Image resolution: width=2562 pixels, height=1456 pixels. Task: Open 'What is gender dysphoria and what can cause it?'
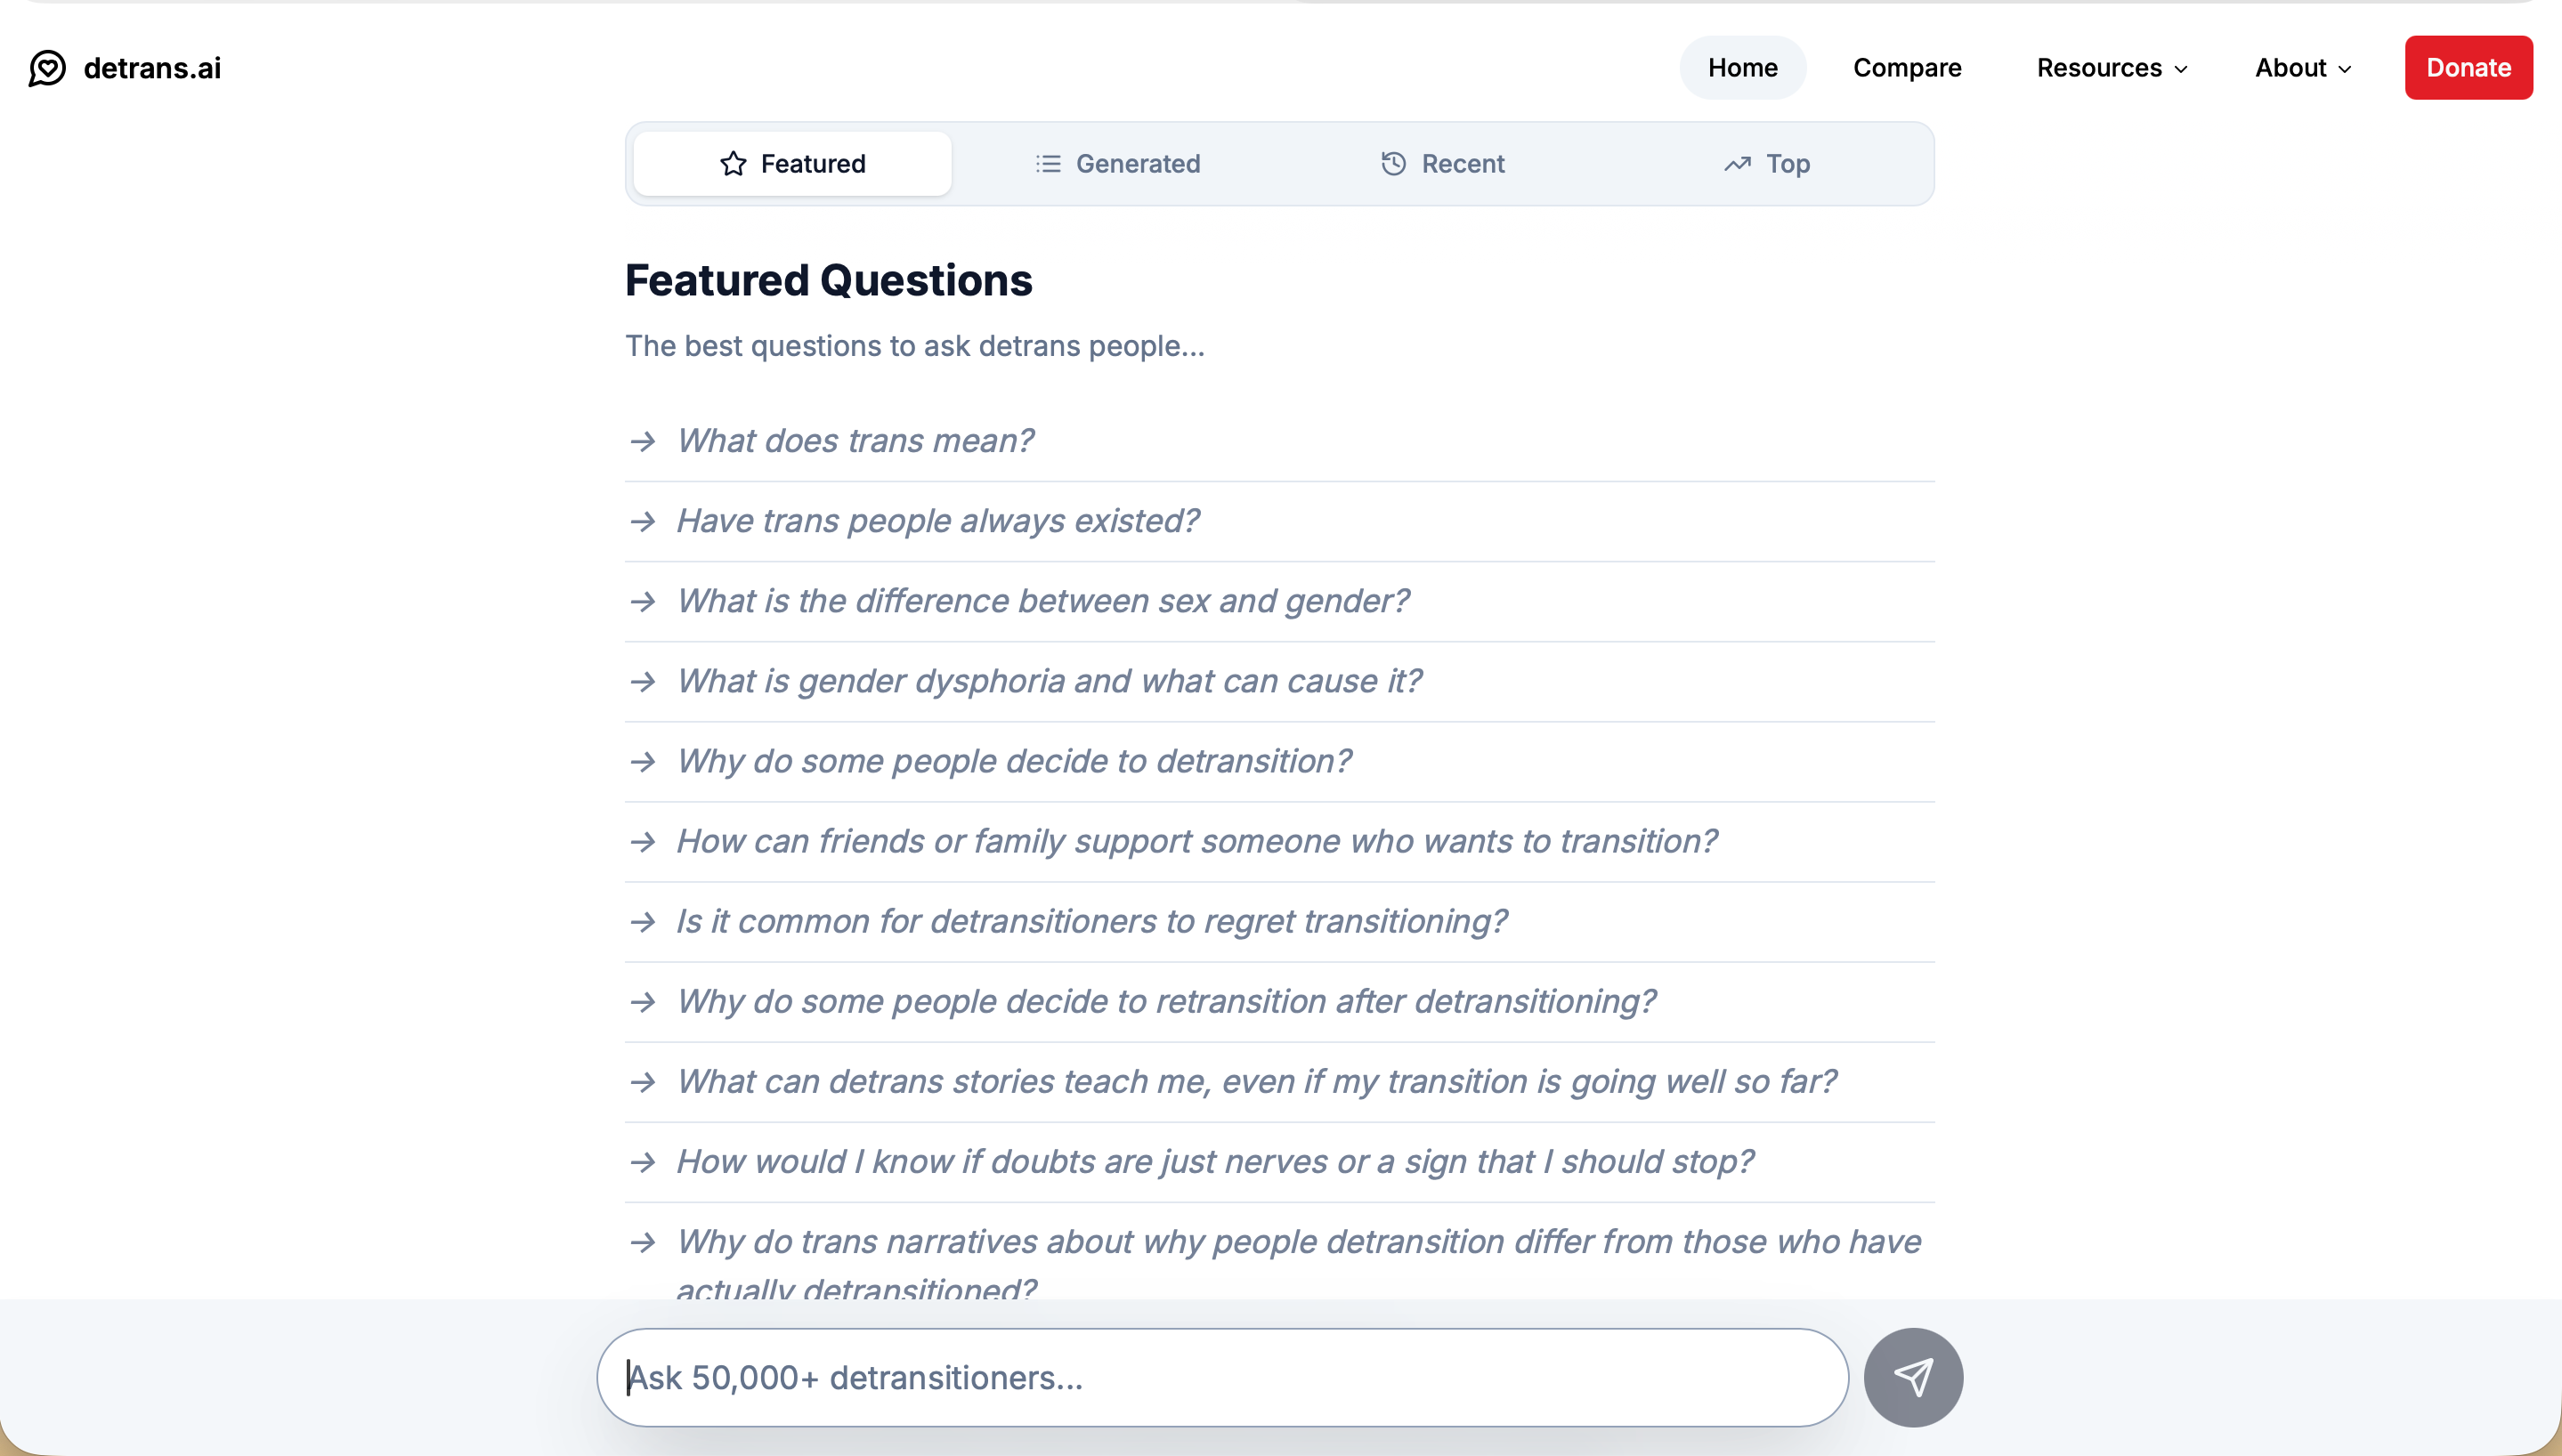pyautogui.click(x=1049, y=681)
